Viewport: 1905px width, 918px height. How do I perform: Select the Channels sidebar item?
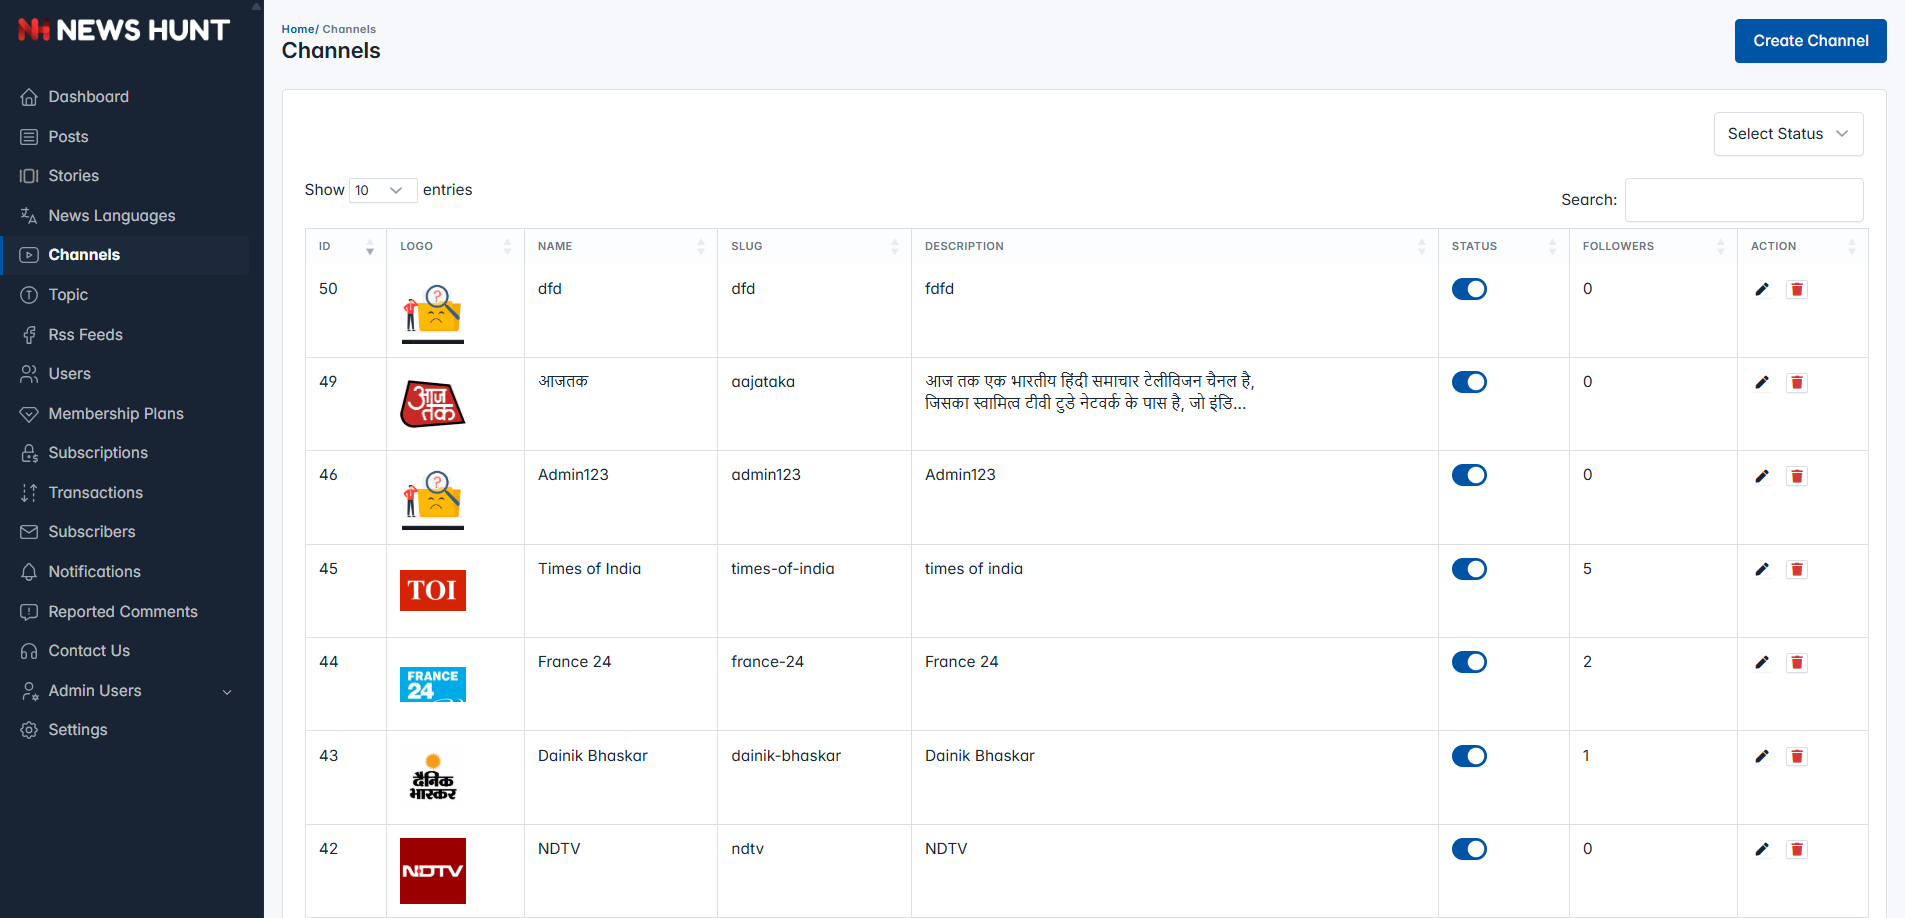pos(126,255)
